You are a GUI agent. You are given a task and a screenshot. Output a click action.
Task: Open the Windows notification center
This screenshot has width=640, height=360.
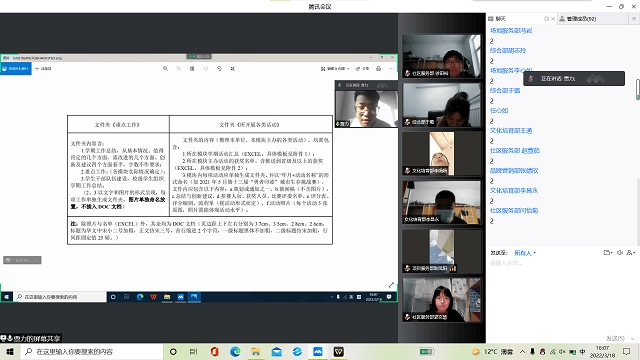pos(627,351)
